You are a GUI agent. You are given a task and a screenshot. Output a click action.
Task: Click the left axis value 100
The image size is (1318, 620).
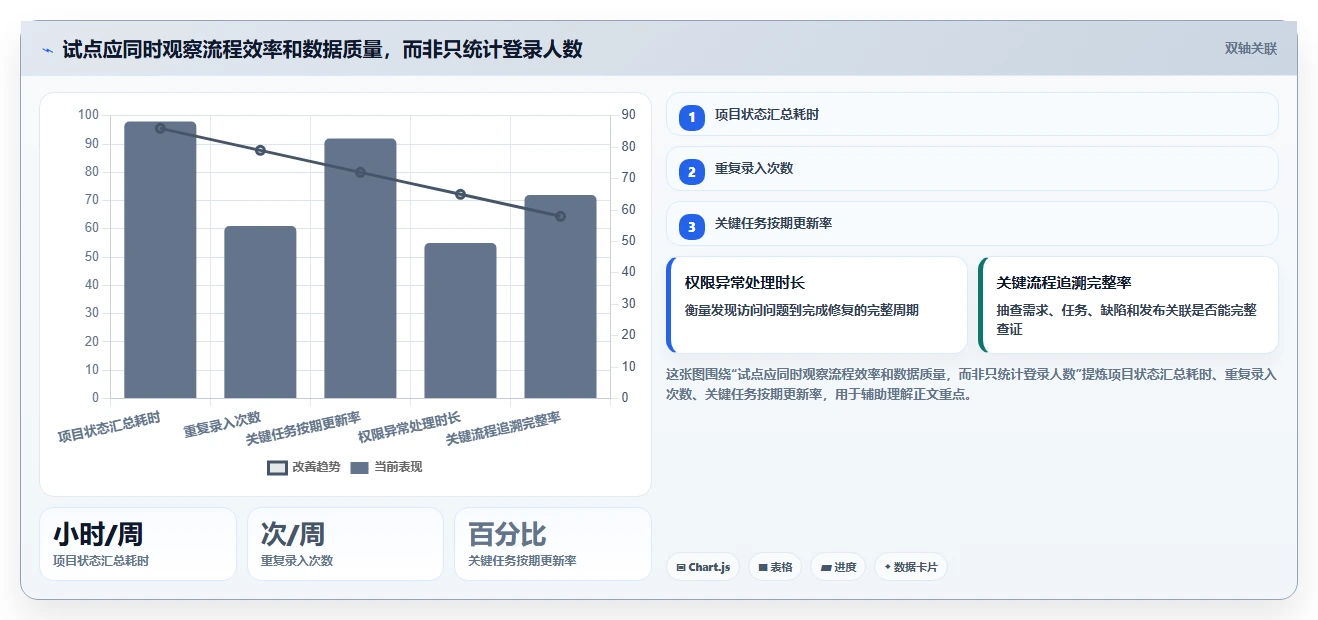[x=88, y=115]
